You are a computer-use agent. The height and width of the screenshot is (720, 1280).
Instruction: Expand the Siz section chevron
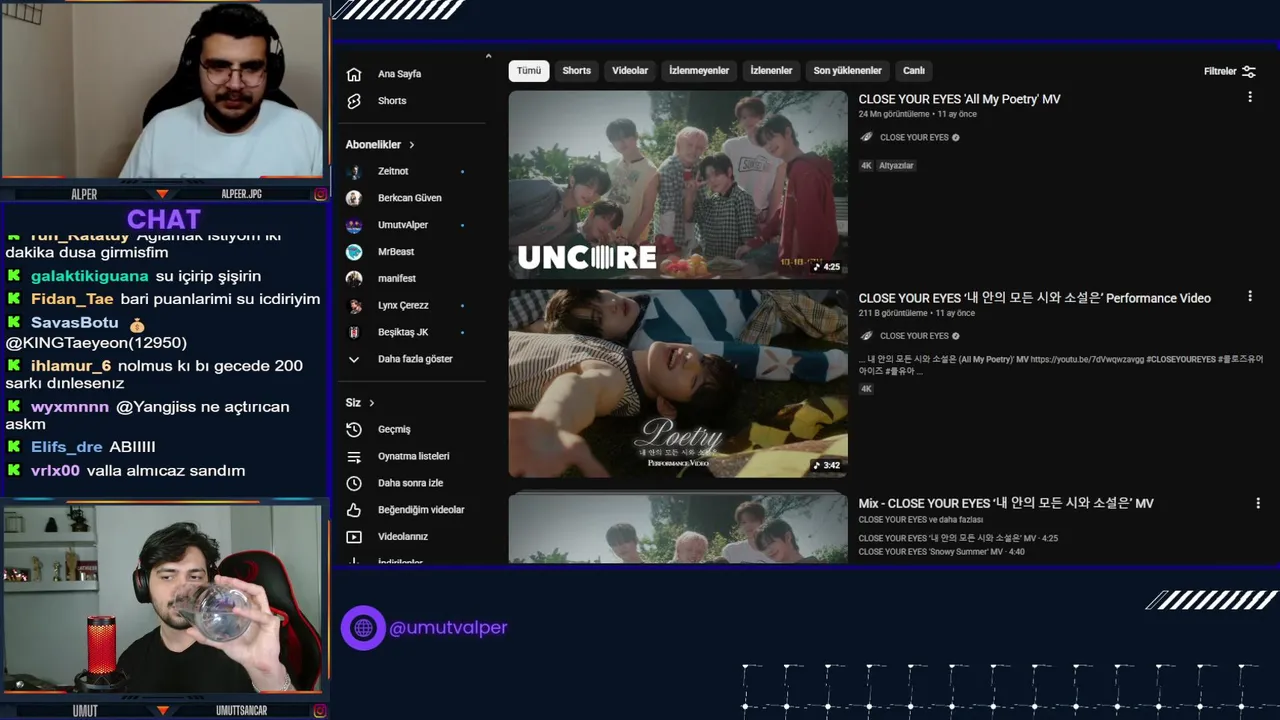(x=371, y=403)
